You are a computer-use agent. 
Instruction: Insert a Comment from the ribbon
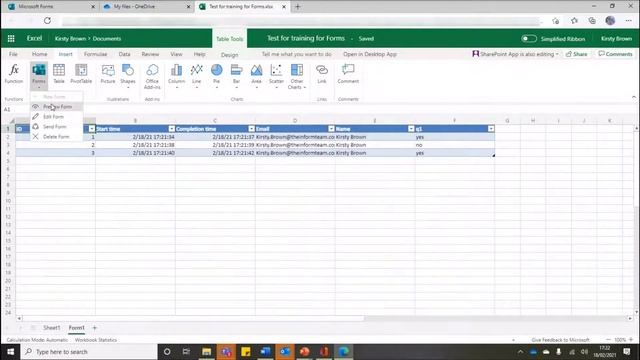[348, 74]
